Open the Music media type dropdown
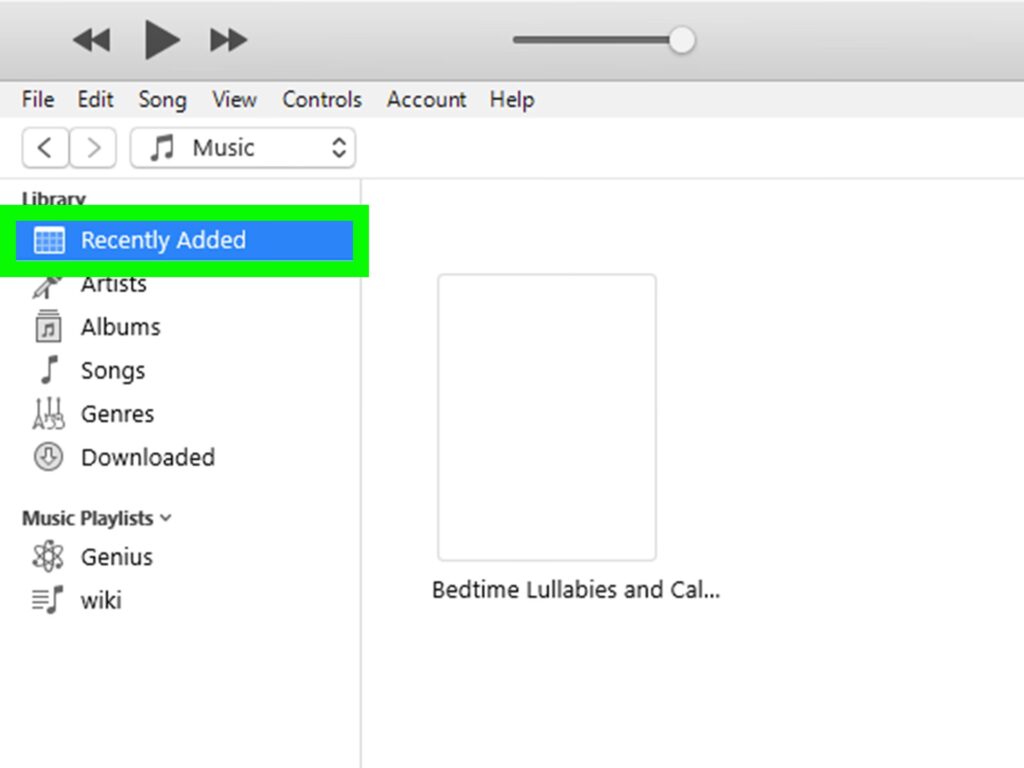The image size is (1024, 768). 243,148
